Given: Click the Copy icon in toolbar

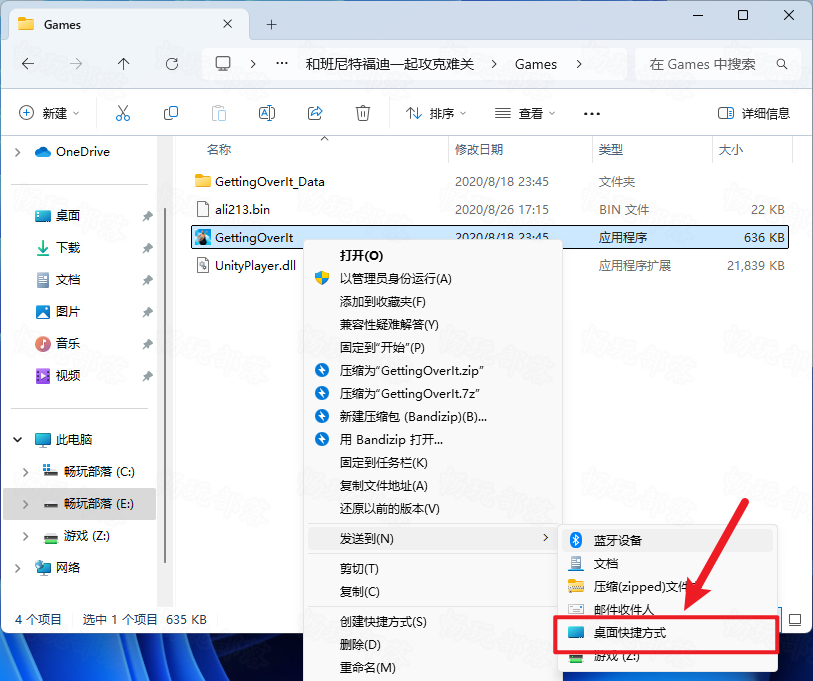Looking at the screenshot, I should tap(171, 113).
